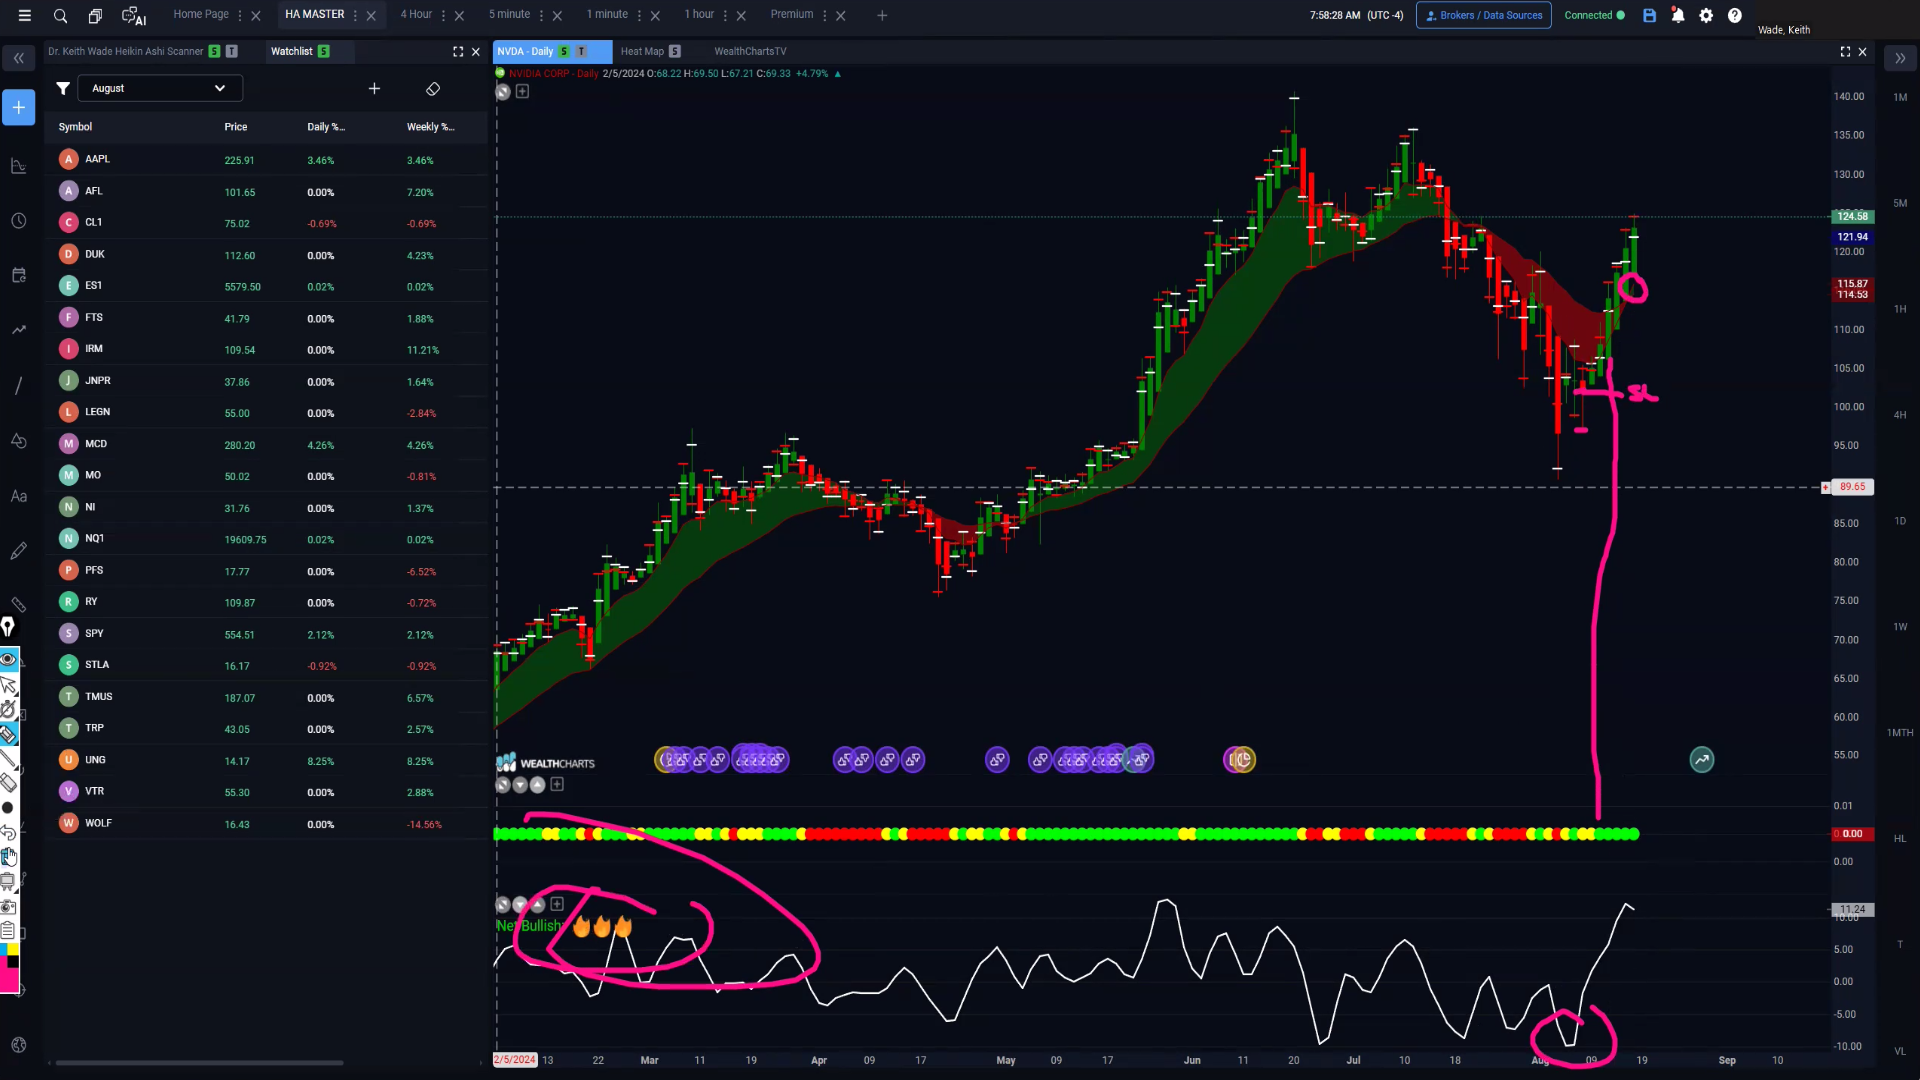Screen dimensions: 1920x1080
Task: Click the watchlist filter funnel icon
Action: click(x=63, y=88)
